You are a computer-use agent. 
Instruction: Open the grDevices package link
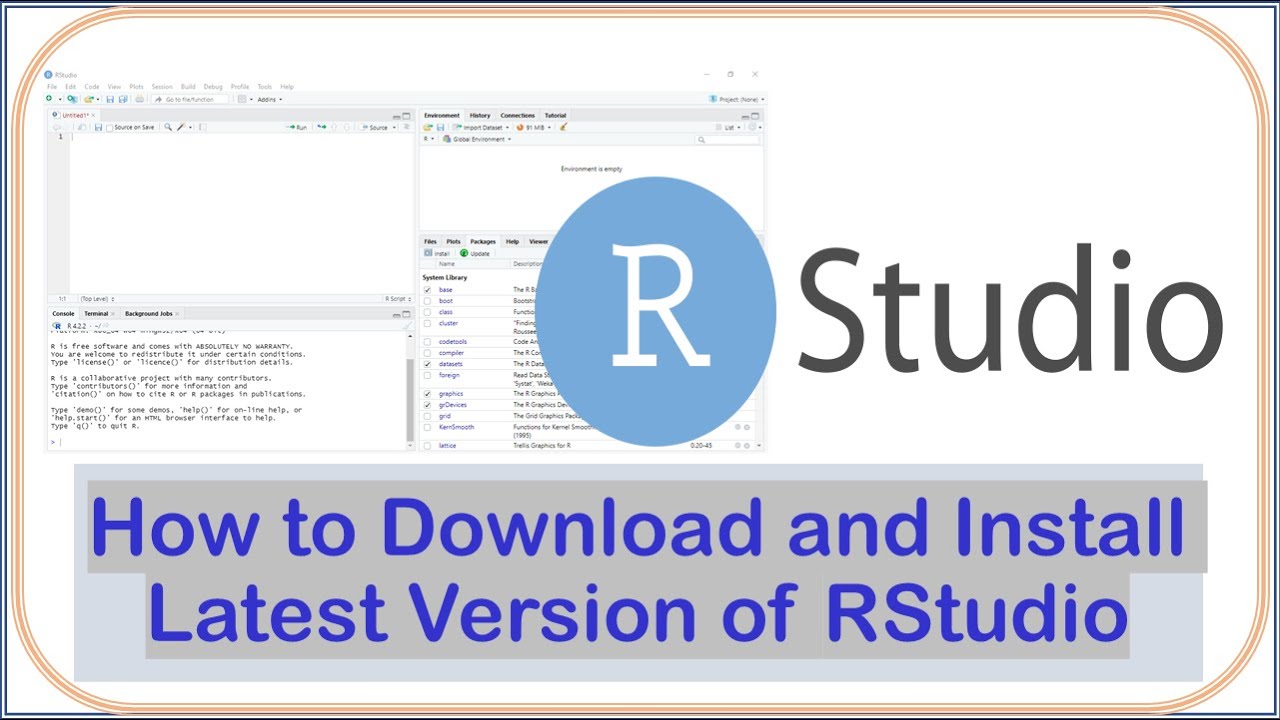pyautogui.click(x=452, y=405)
